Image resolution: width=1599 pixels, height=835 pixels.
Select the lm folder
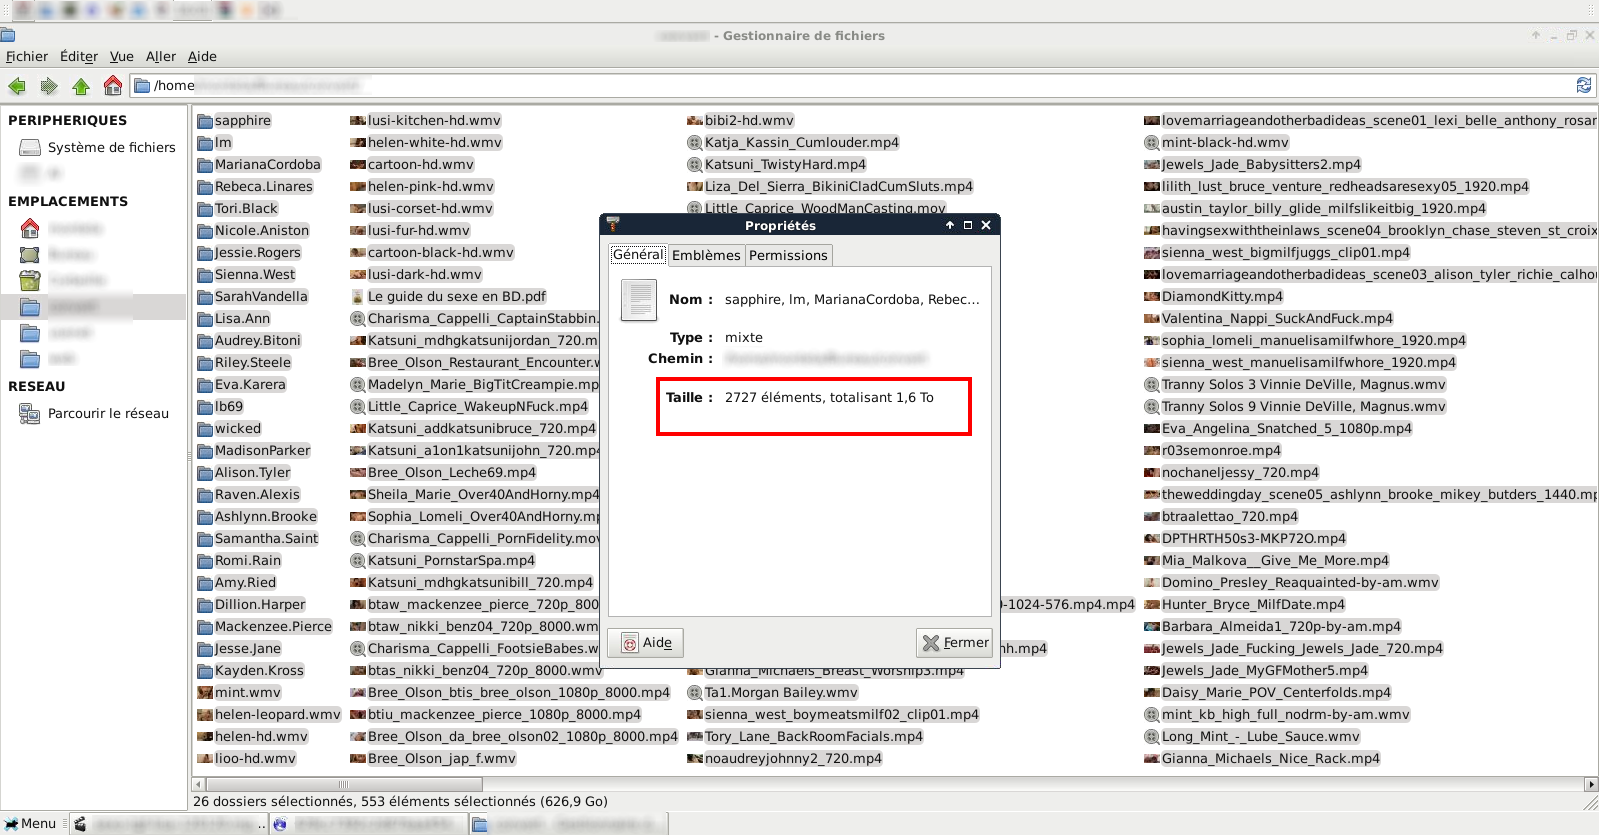point(214,143)
